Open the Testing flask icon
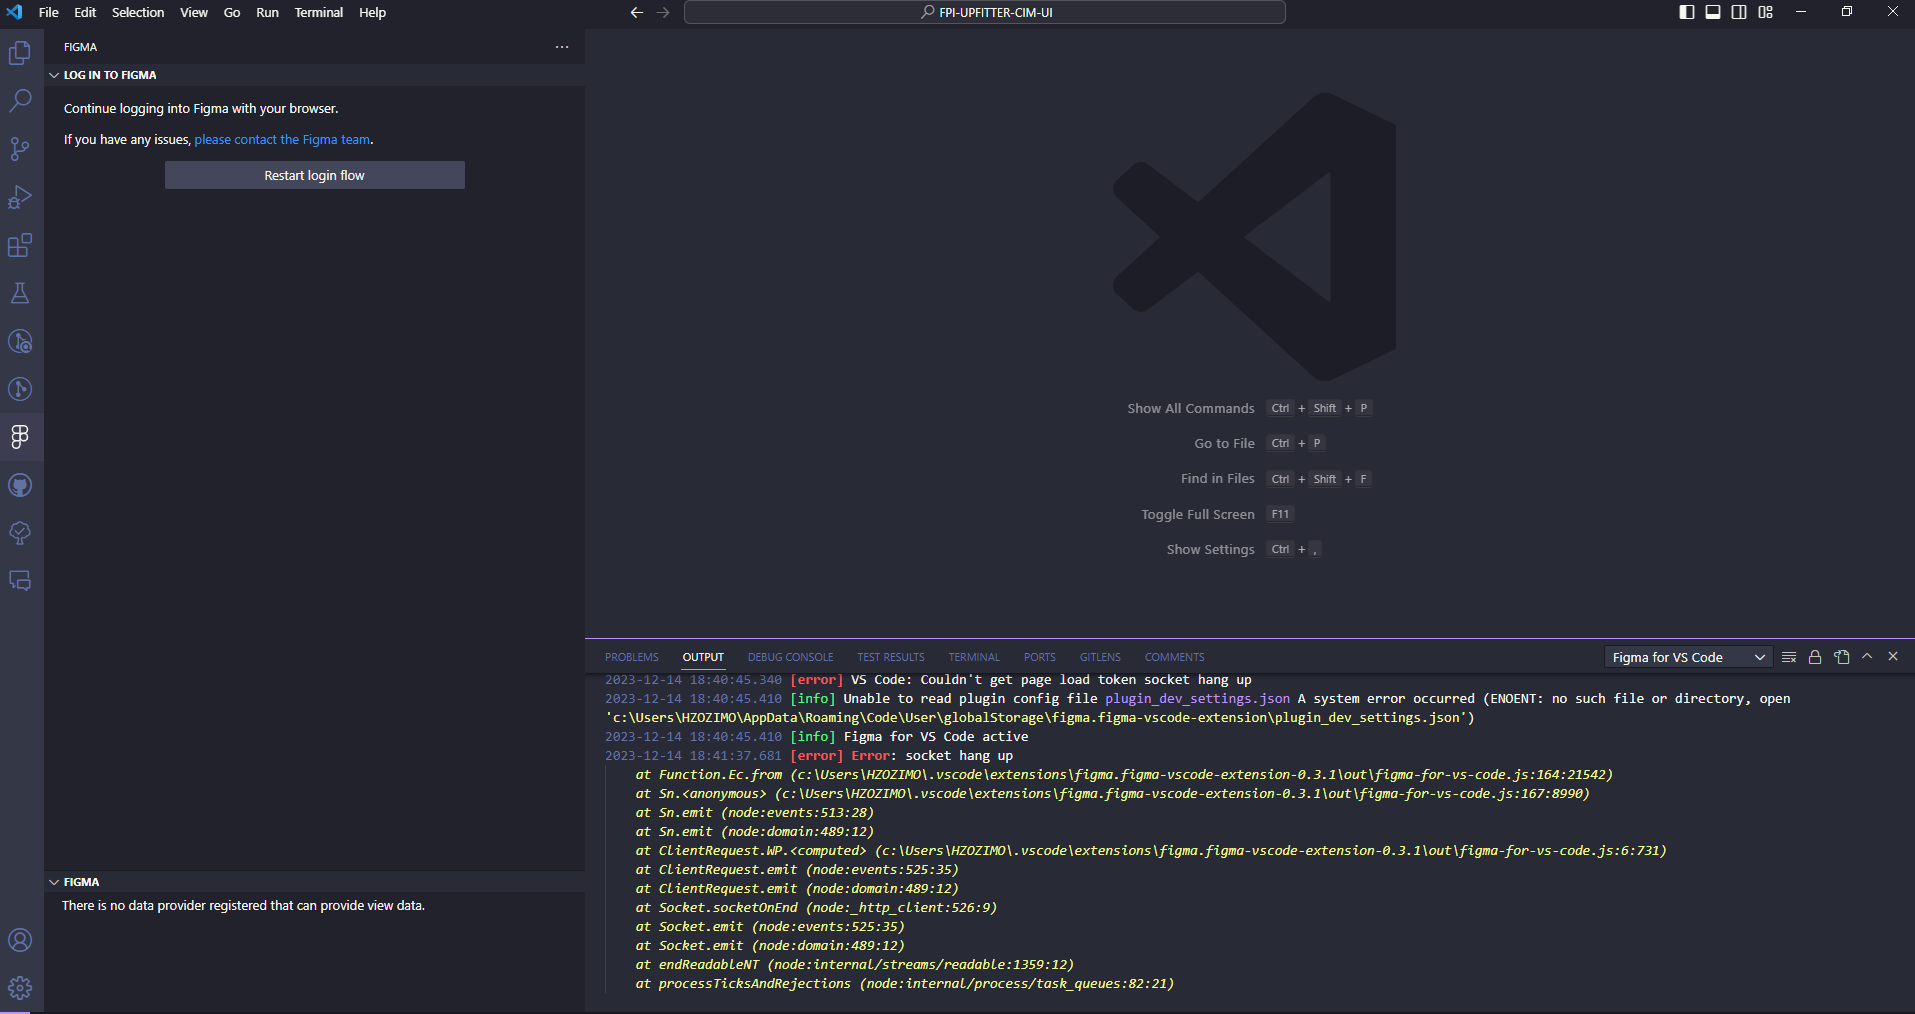1915x1014 pixels. (20, 293)
